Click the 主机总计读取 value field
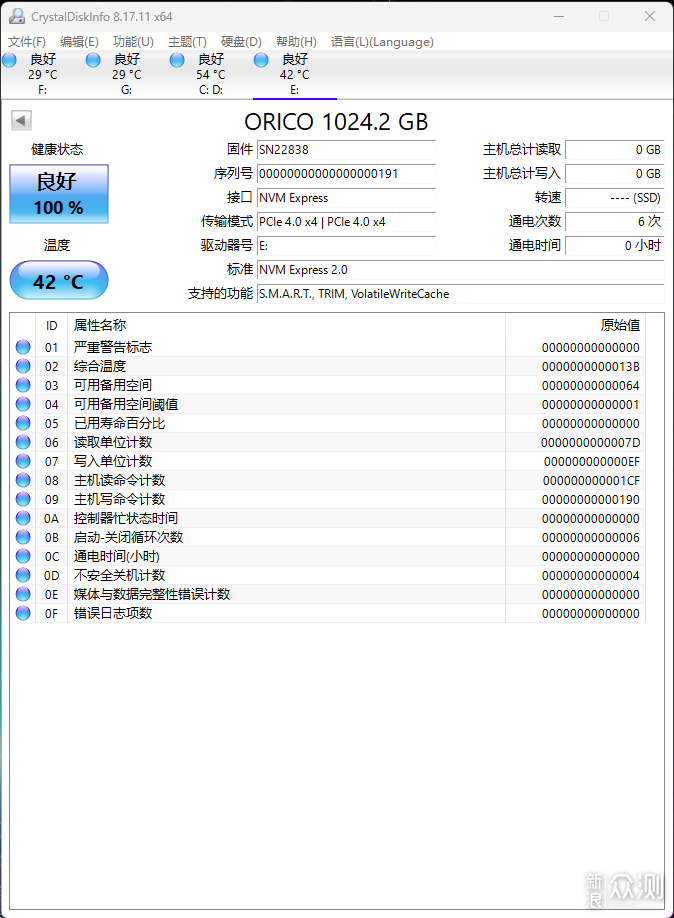The width and height of the screenshot is (674, 918). [615, 150]
